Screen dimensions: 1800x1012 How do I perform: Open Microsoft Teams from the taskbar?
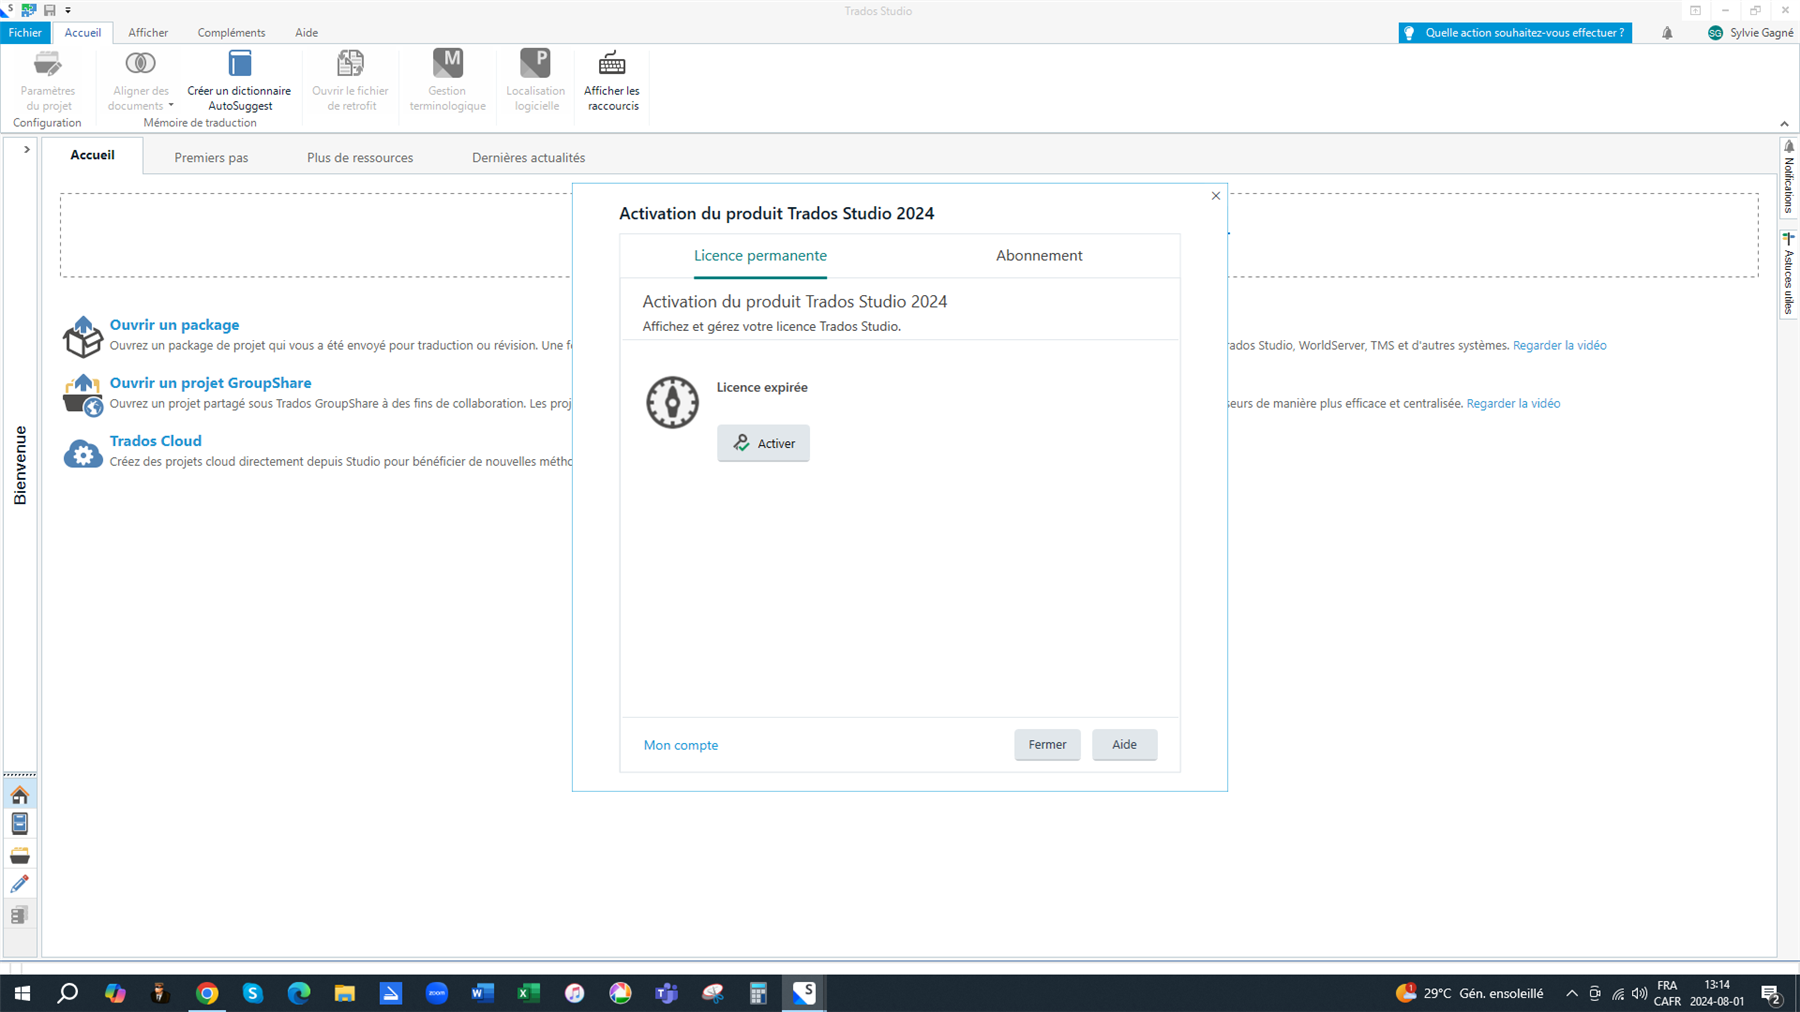pos(666,993)
